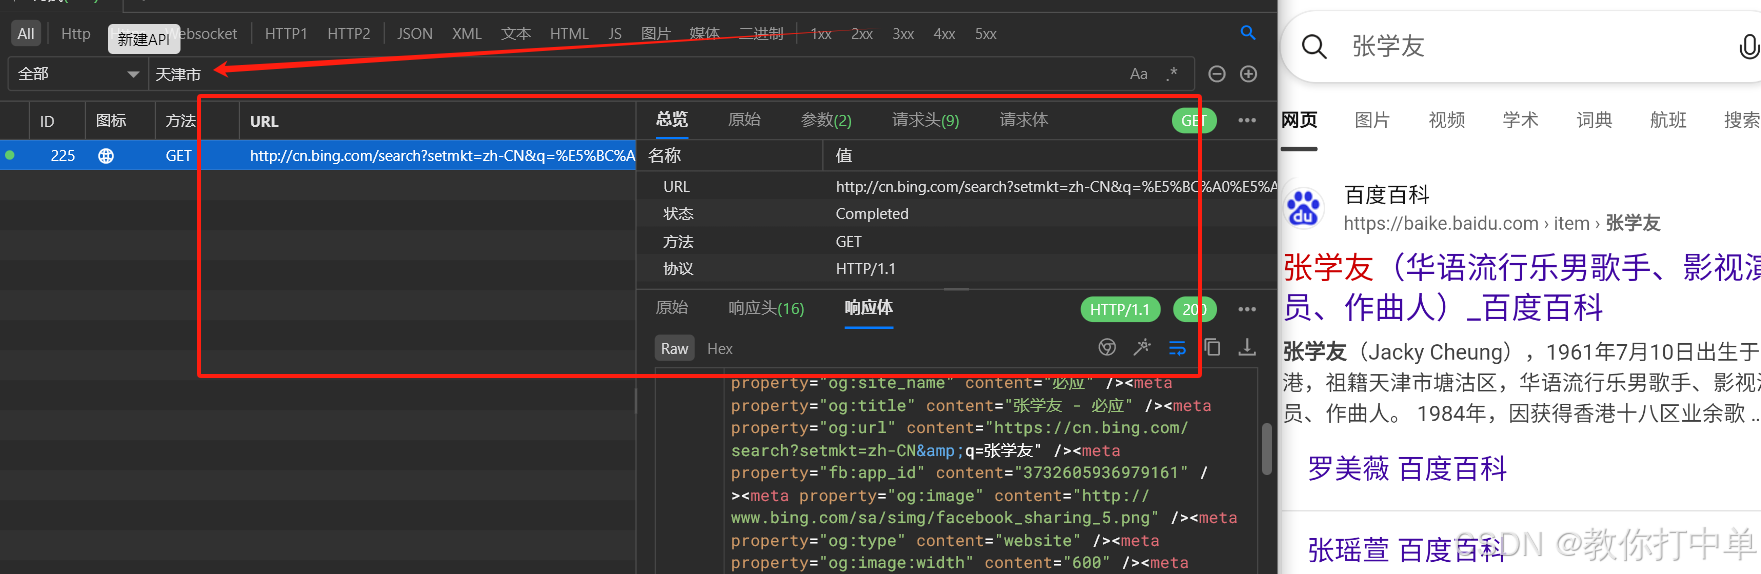Click the 百度百科 paw logo icon
The height and width of the screenshot is (574, 1761).
pos(1303,207)
